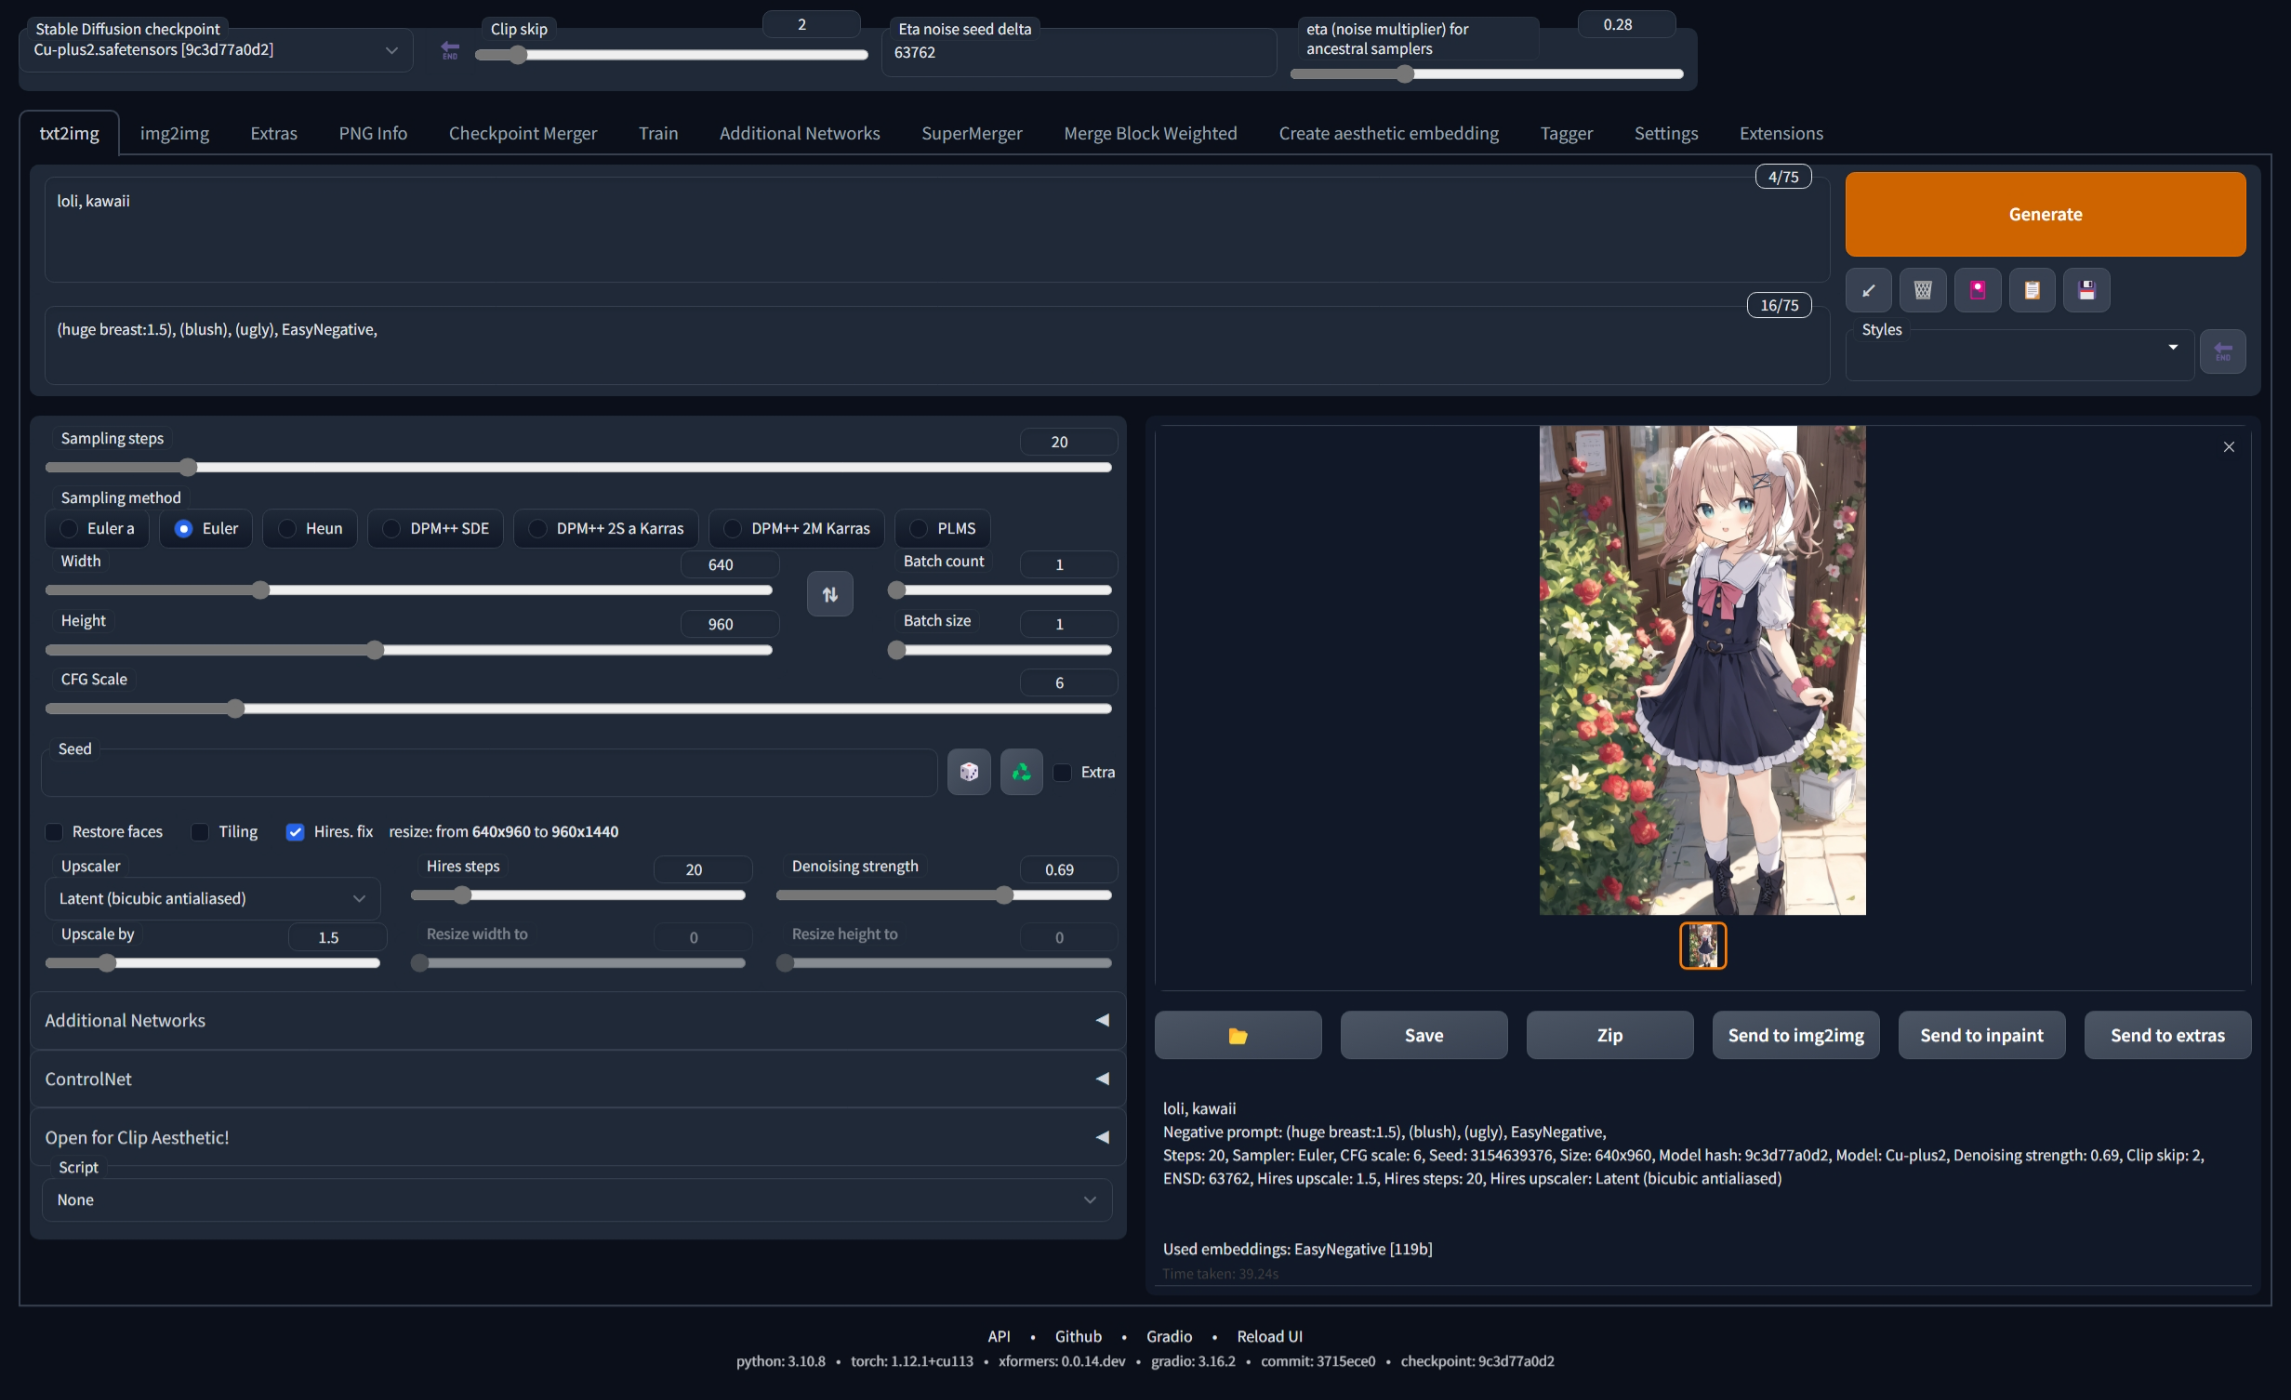Open the Checkpoint Merger tab
The height and width of the screenshot is (1400, 2291).
[x=522, y=132]
